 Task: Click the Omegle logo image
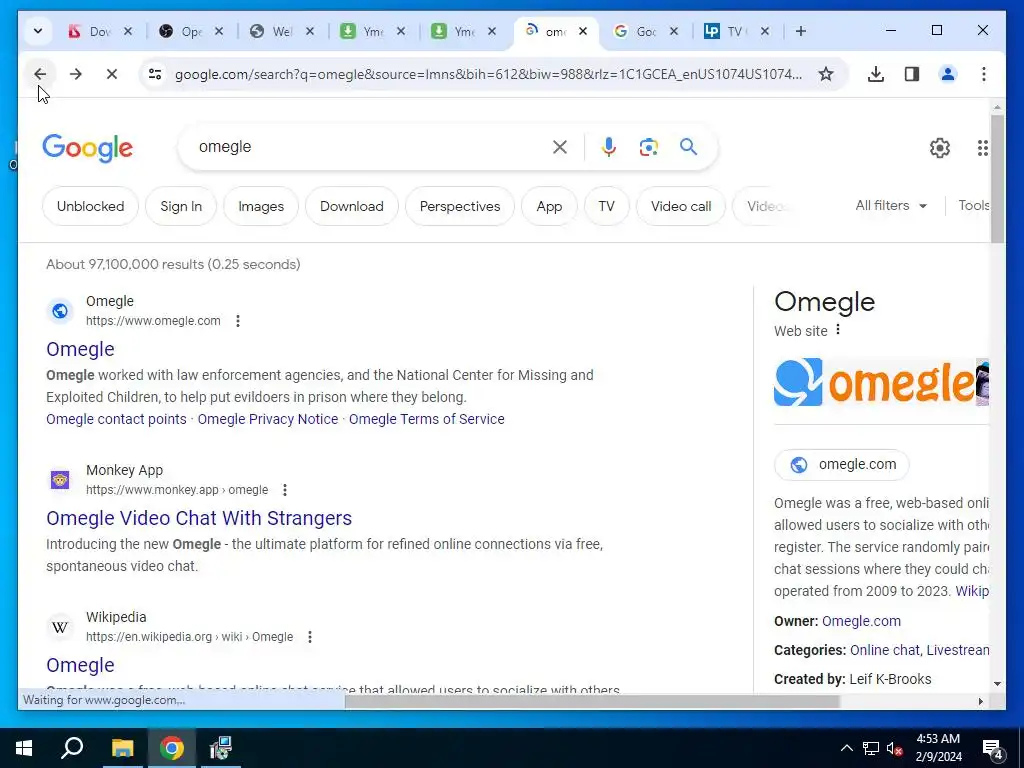[x=874, y=382]
